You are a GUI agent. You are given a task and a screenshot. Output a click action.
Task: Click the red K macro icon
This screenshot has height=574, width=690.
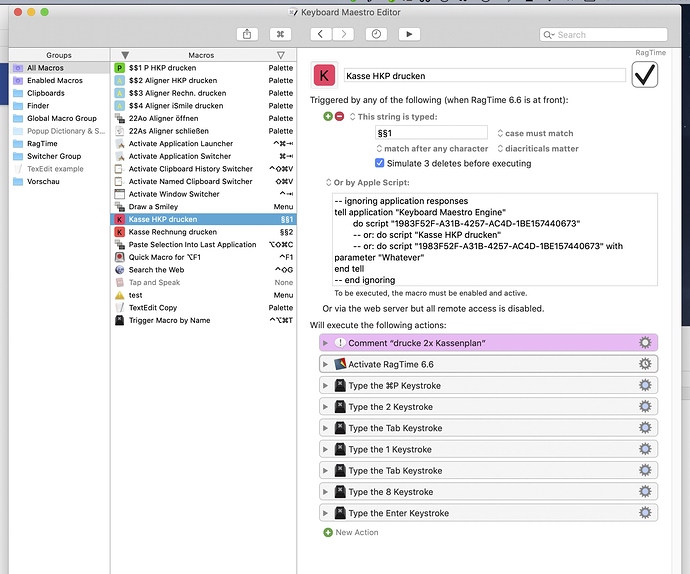coord(324,76)
